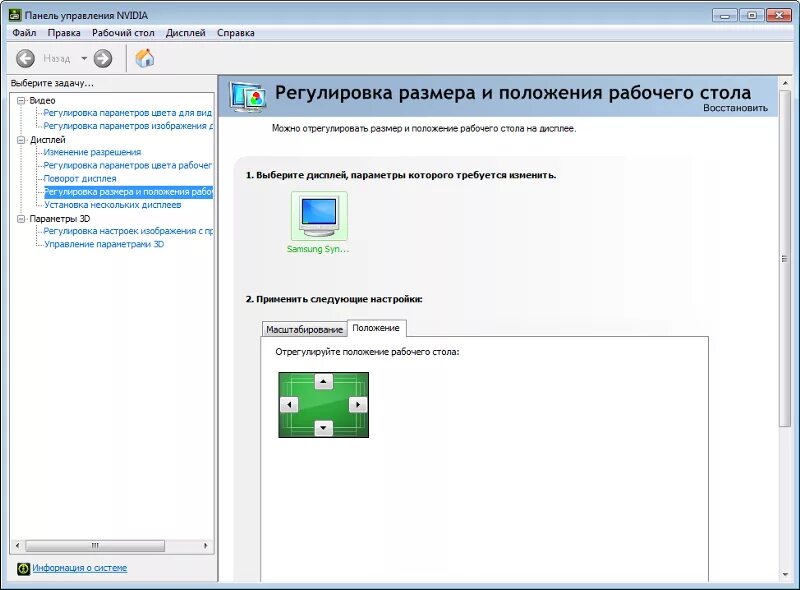Image resolution: width=800 pixels, height=590 pixels.
Task: Open Регулировка параметров изображения for video
Action: 128,126
